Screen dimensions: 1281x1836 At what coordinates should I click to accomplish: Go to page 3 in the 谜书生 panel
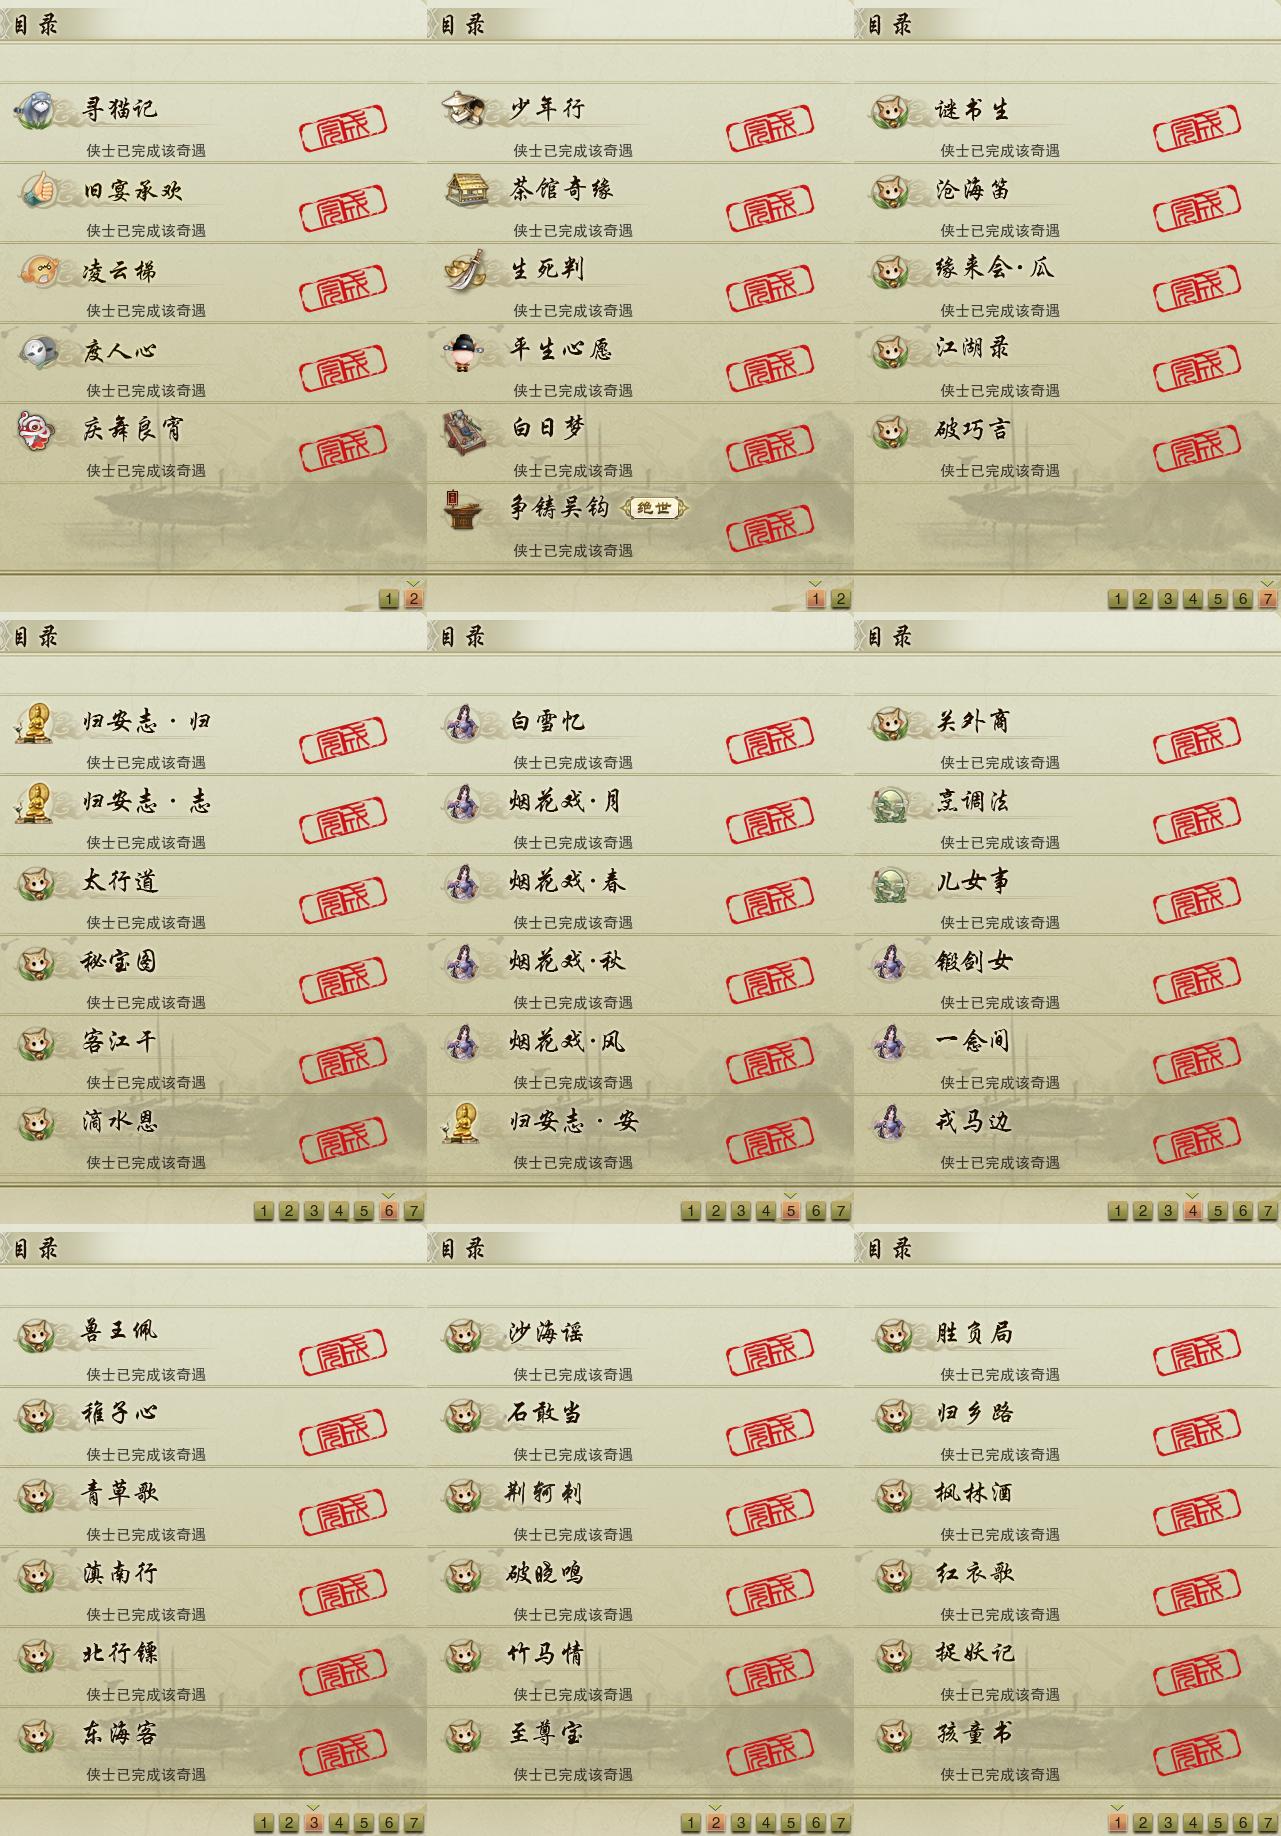(x=1168, y=599)
